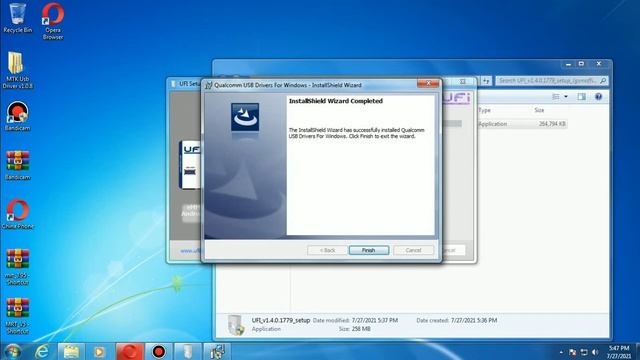Select the mrt 3.95 Shortcut archive icon
This screenshot has height=360, width=640.
pos(17,267)
